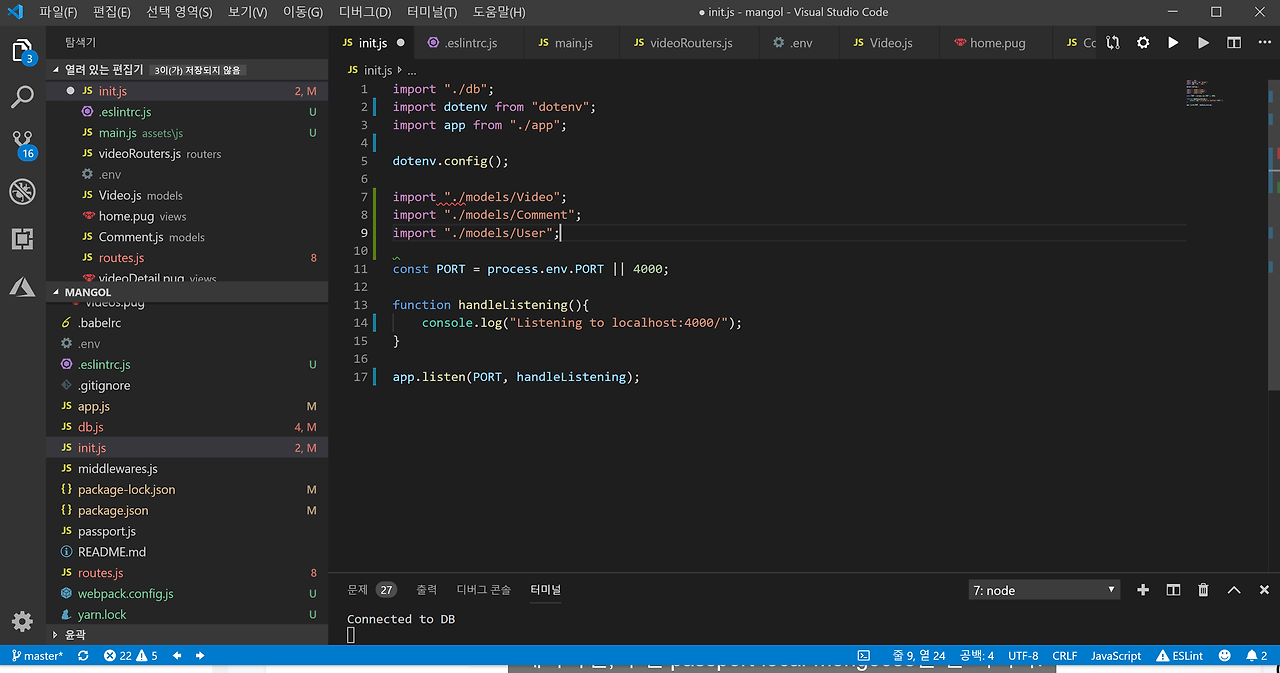Switch to the 디버그 콘솔 panel tab
This screenshot has width=1280, height=673.
coord(484,590)
